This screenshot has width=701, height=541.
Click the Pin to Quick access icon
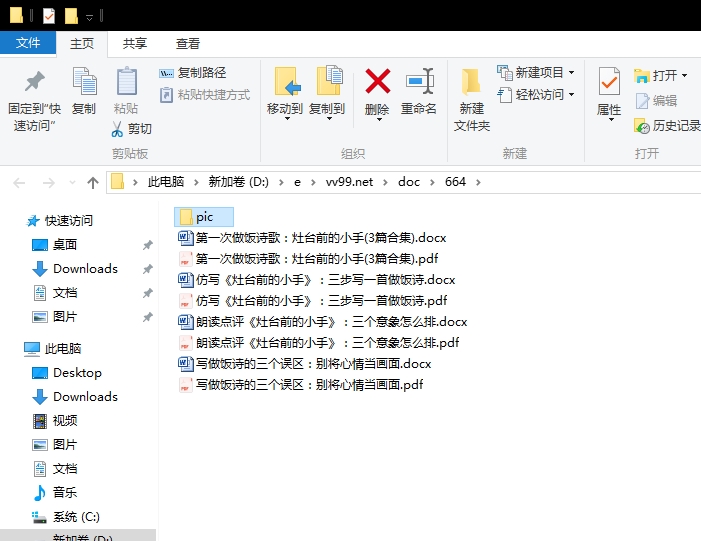(x=34, y=82)
